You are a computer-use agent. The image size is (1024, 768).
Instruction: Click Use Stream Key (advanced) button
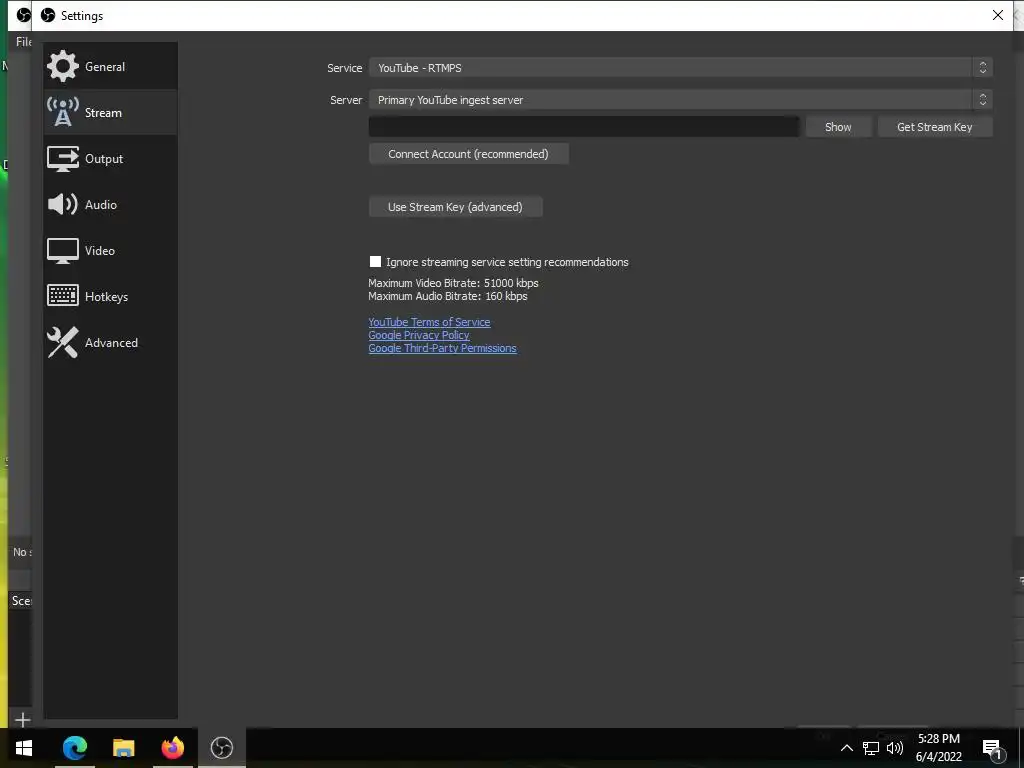[455, 207]
